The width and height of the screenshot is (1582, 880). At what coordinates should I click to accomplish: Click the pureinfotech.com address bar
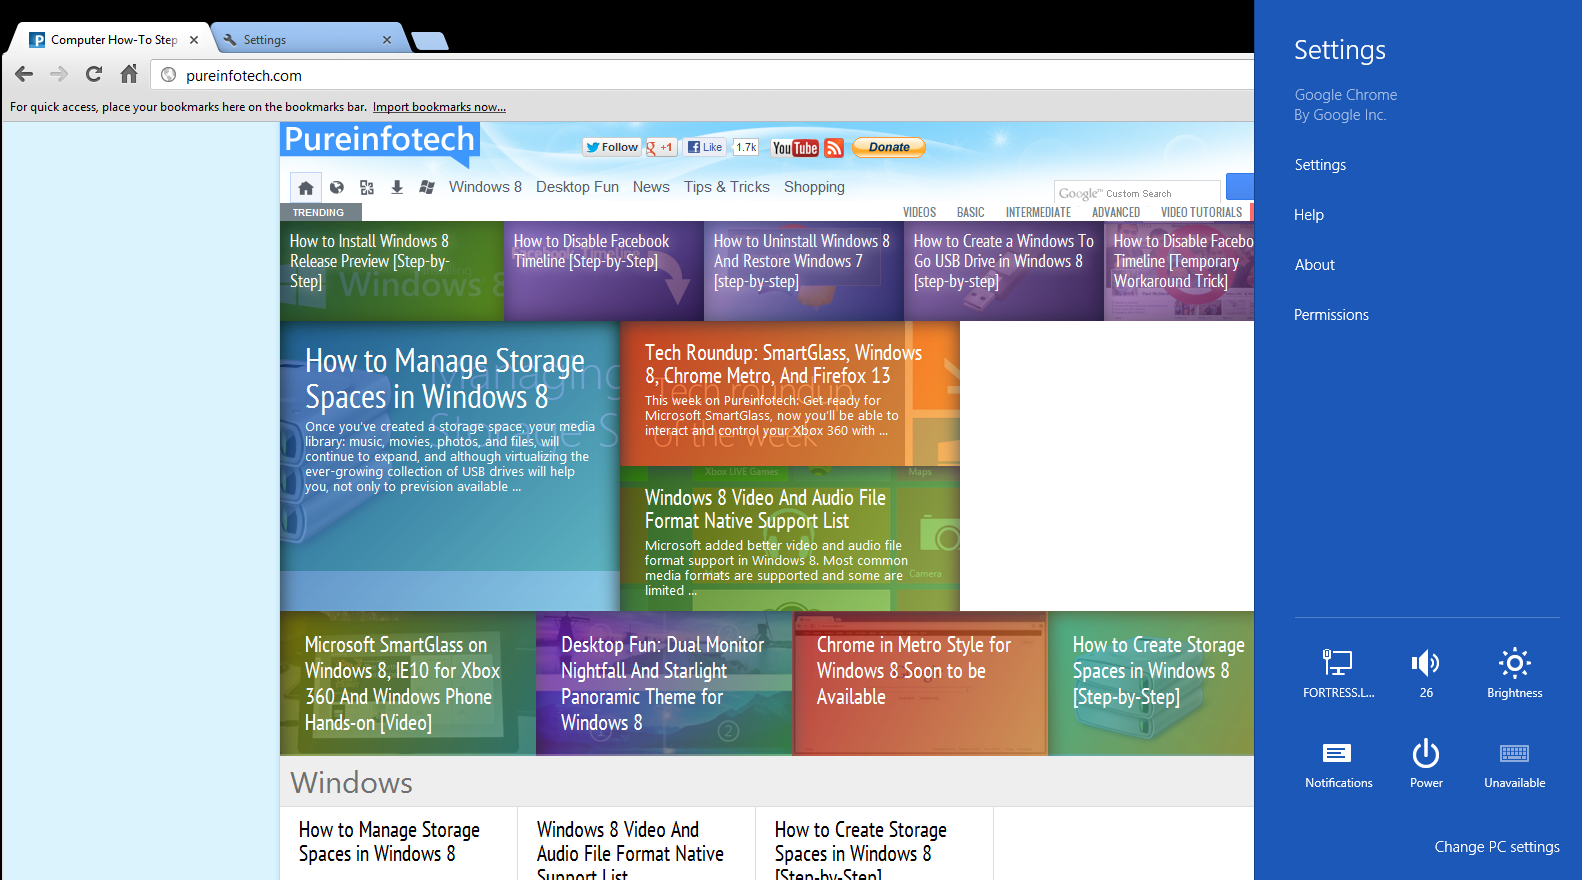700,75
